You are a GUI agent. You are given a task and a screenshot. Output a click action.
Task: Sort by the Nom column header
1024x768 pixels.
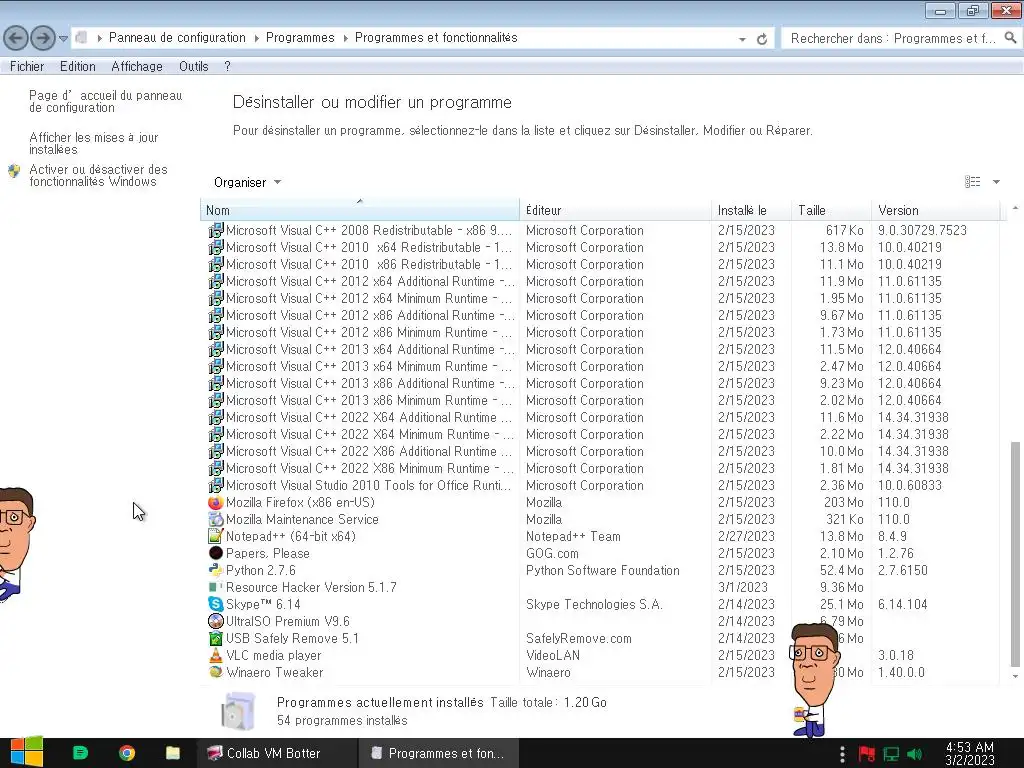point(360,210)
